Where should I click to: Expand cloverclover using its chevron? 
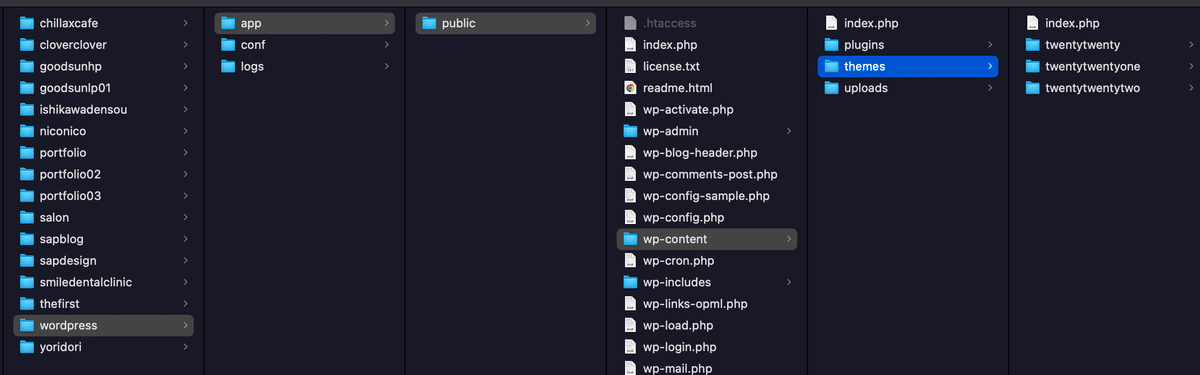click(x=186, y=45)
